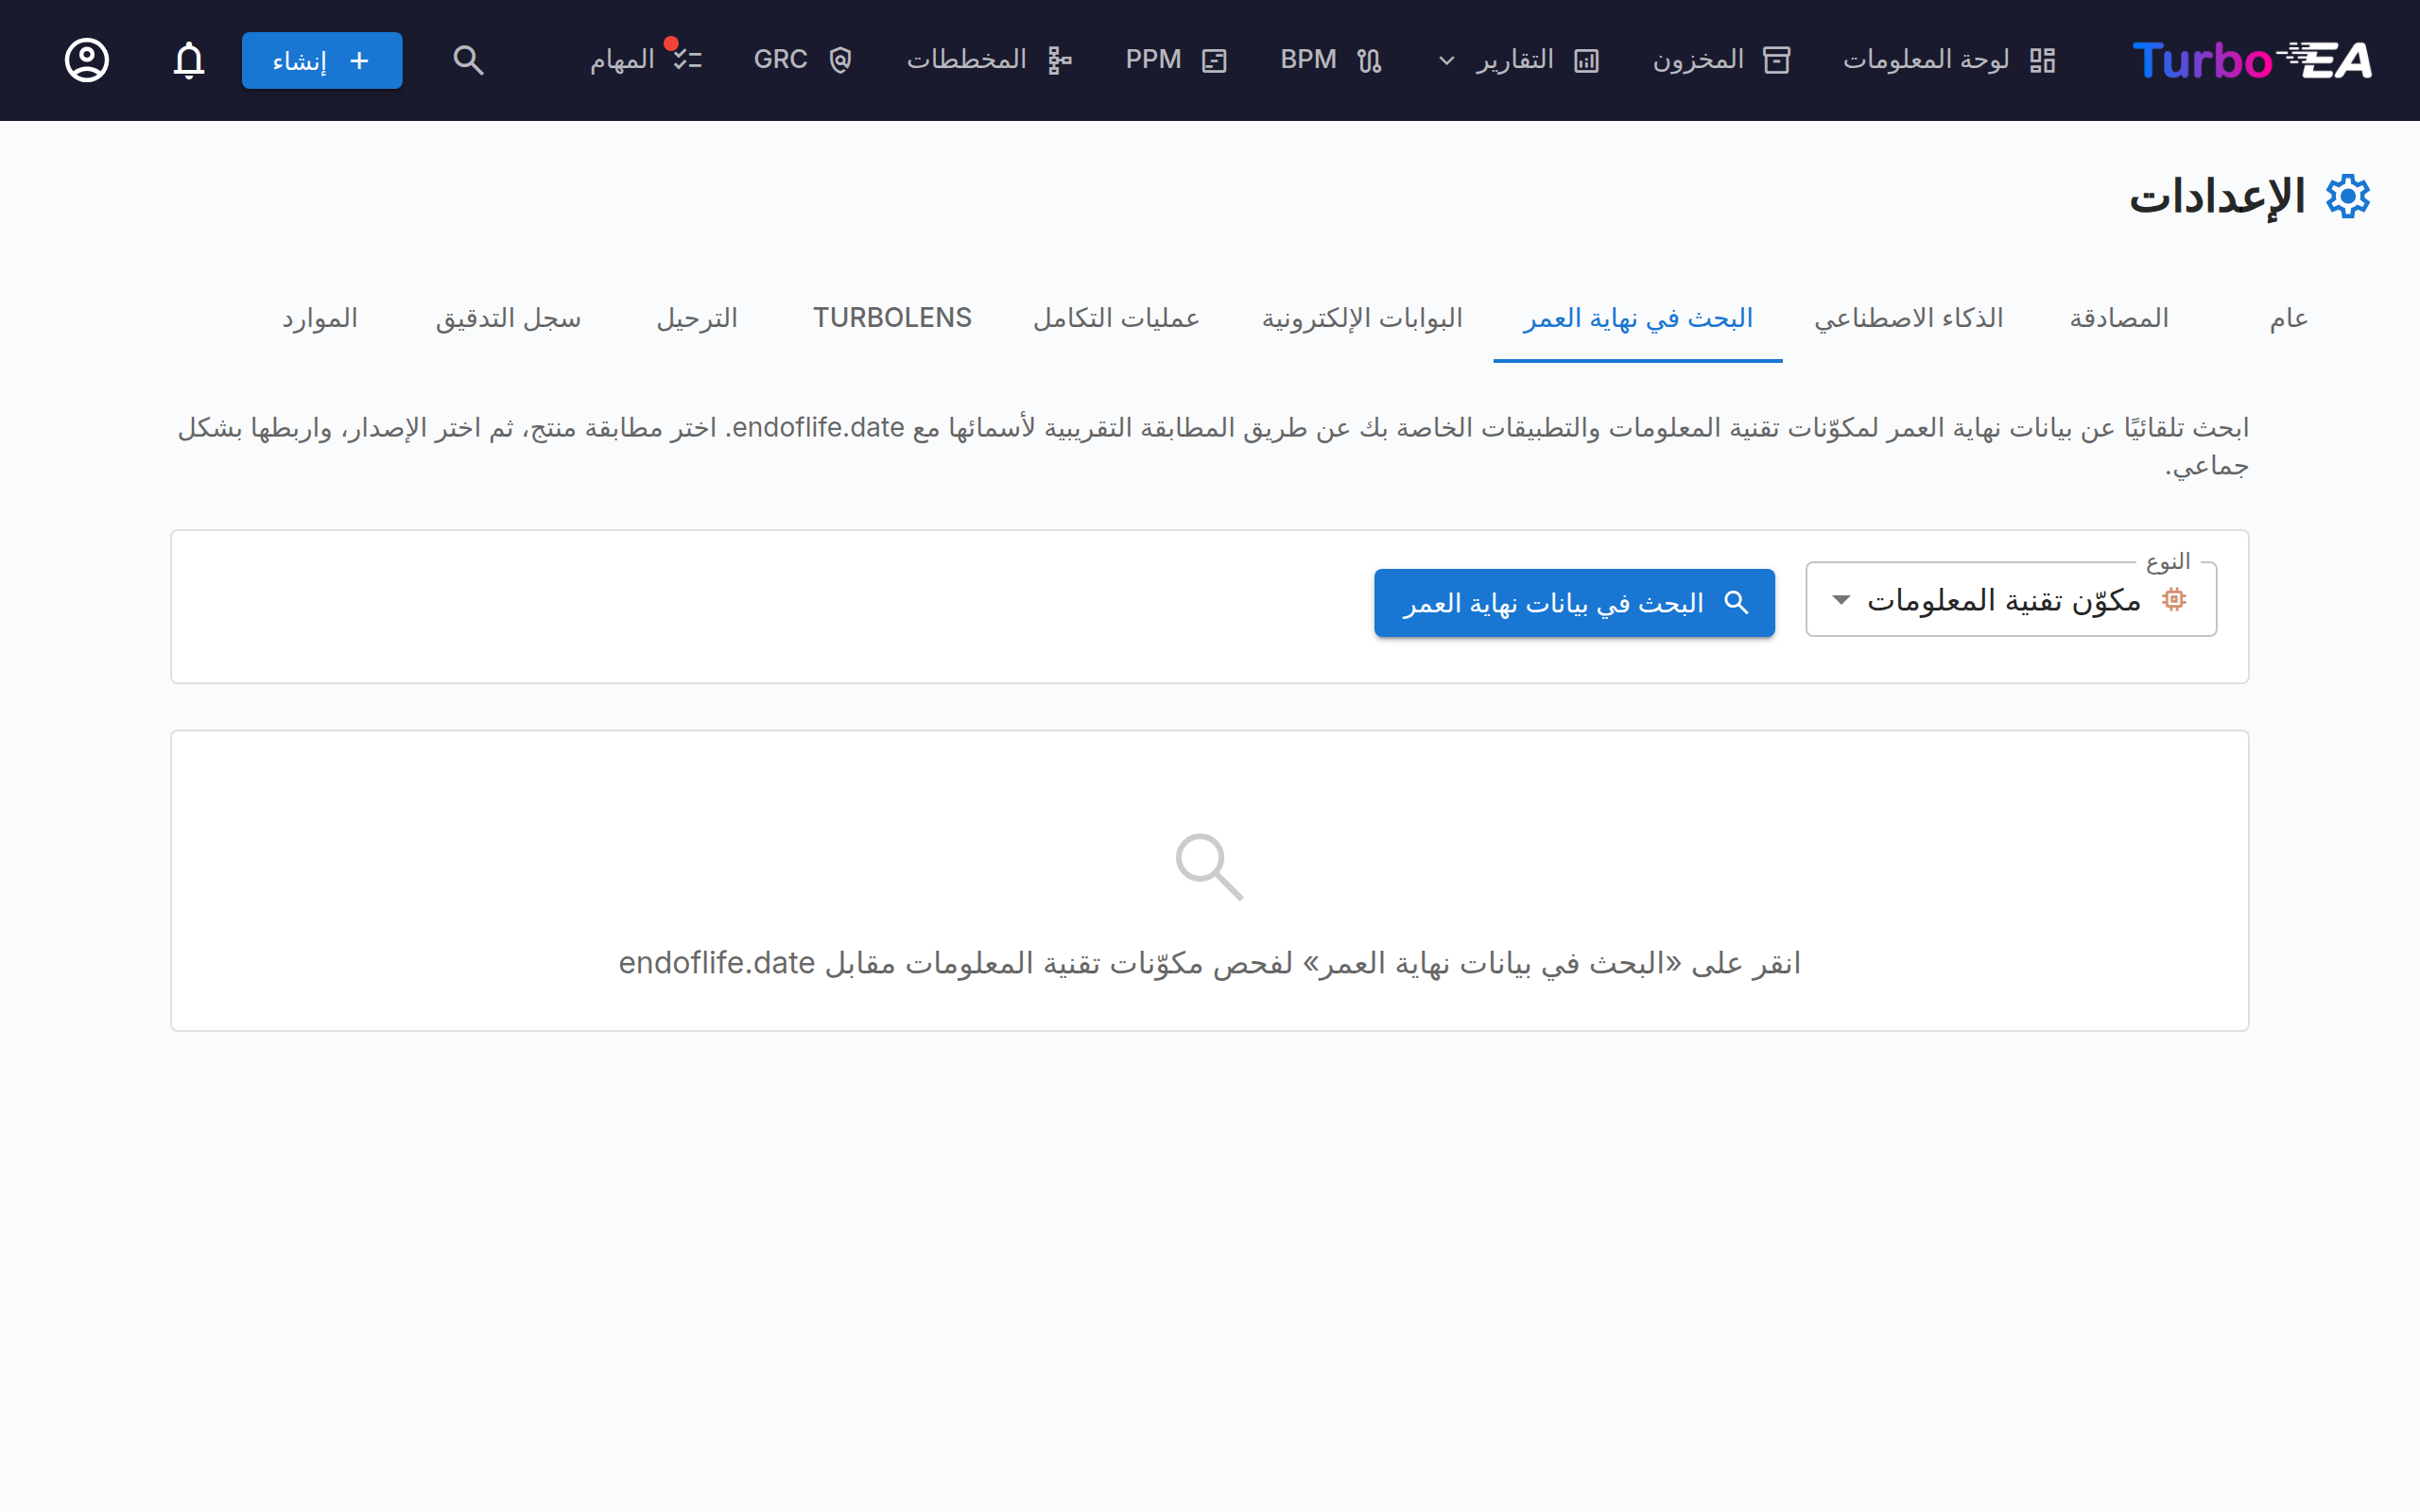Open the النوع type dropdown
Viewport: 2420px width, 1512px height.
[2011, 600]
